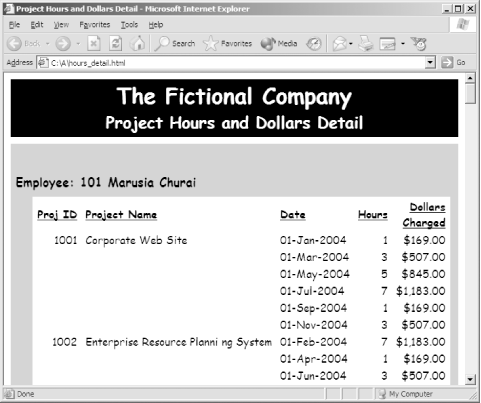Print the page with the printer icon
Image resolution: width=481 pixels, height=403 pixels.
point(366,44)
